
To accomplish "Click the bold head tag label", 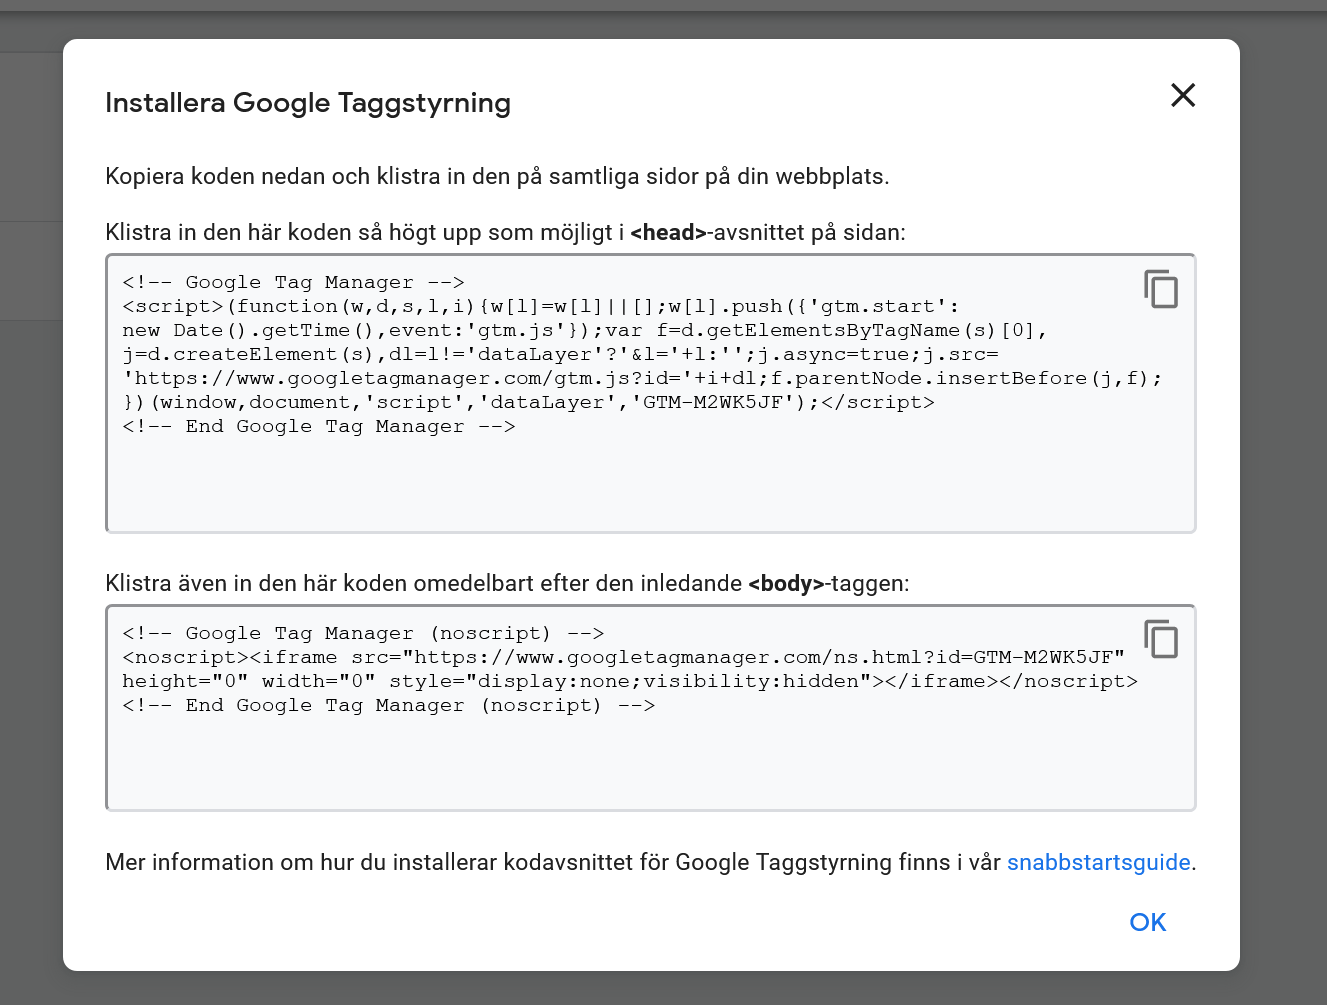I will 669,232.
